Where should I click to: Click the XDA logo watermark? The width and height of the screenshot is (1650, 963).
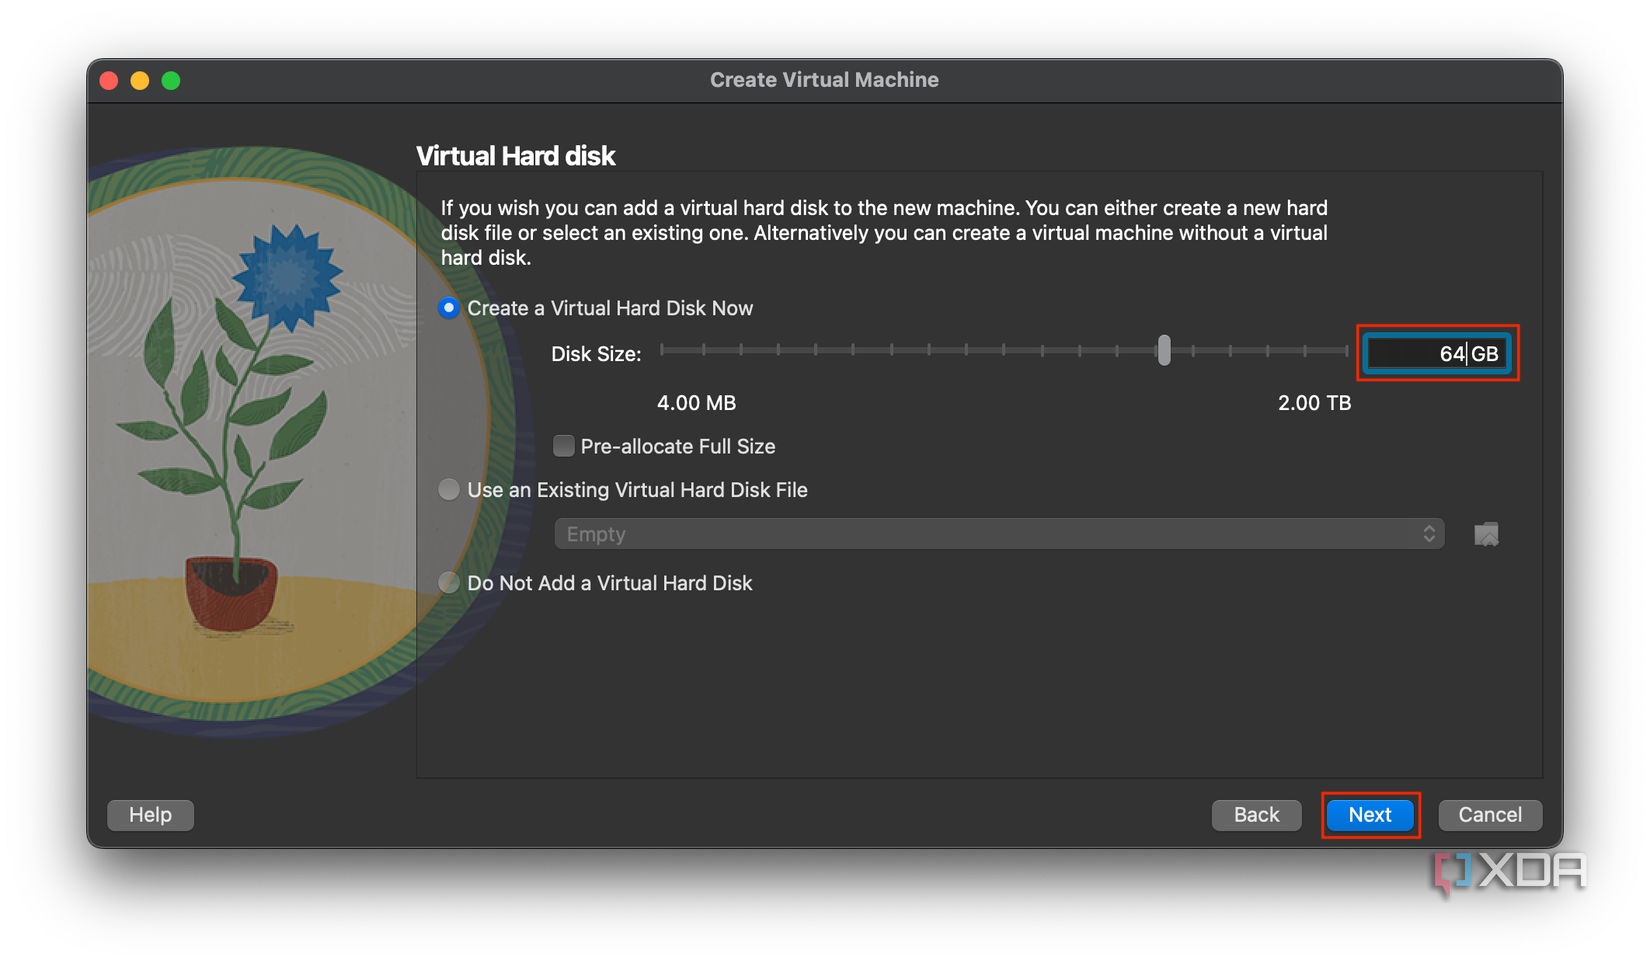pyautogui.click(x=1510, y=871)
